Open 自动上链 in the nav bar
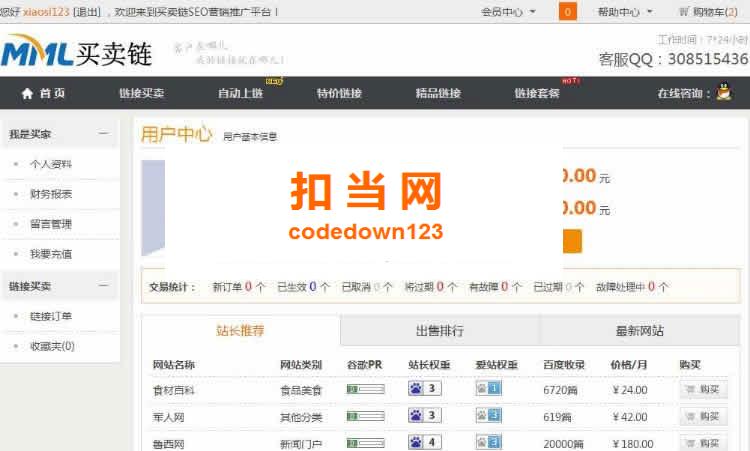This screenshot has height=451, width=750. click(241, 93)
